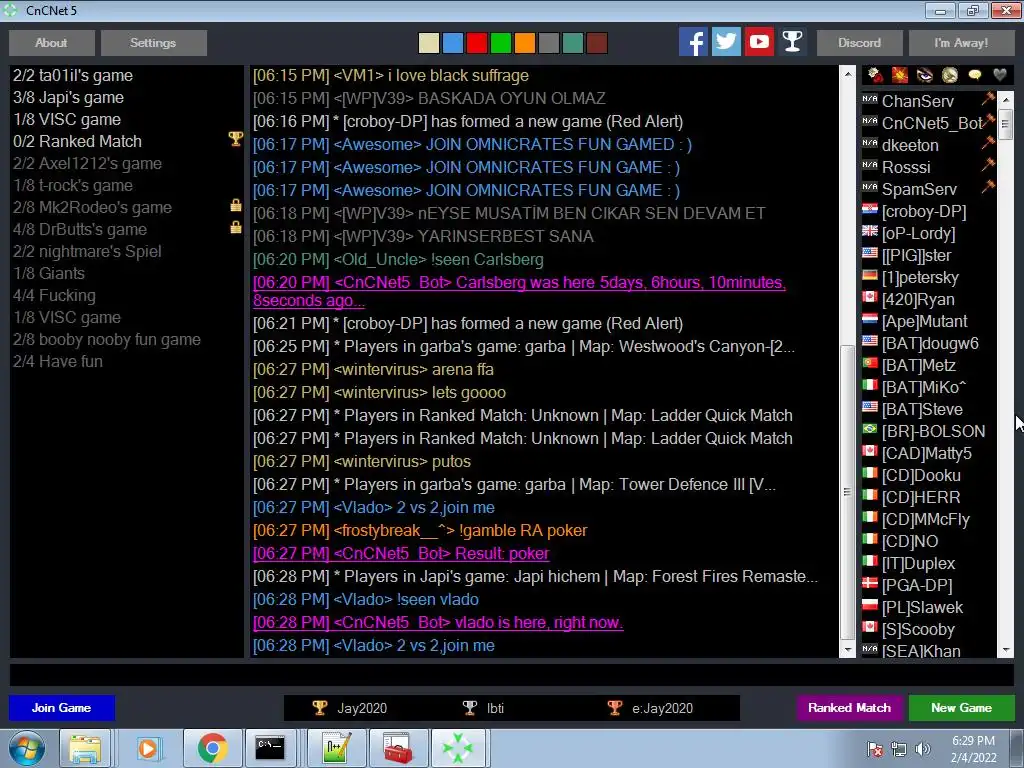Image resolution: width=1024 pixels, height=768 pixels.
Task: Pick the blue chat color swatch
Action: coord(453,43)
